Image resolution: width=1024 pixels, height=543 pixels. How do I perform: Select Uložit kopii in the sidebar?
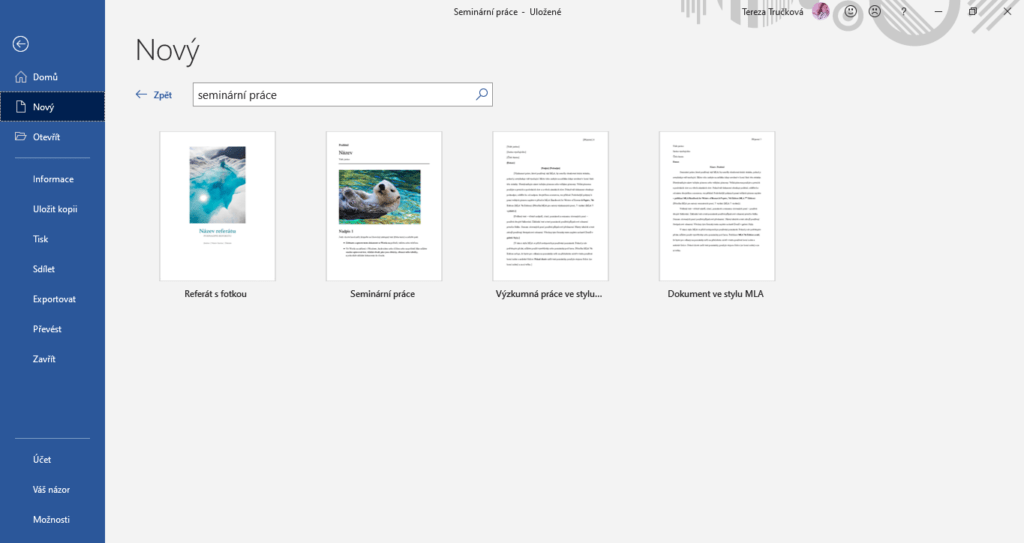click(x=55, y=209)
